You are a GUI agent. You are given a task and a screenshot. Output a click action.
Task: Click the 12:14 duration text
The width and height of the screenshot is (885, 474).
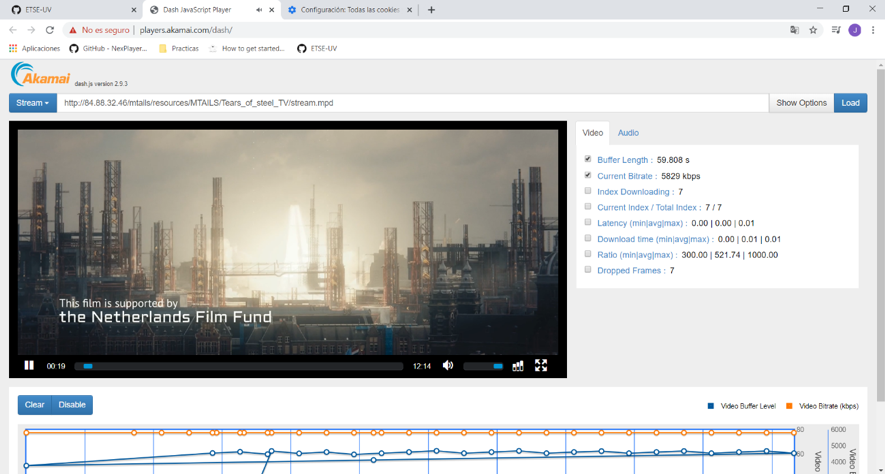click(422, 366)
